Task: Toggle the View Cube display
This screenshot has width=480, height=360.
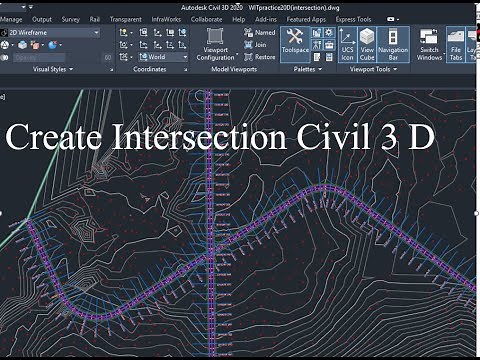Action: (x=367, y=44)
